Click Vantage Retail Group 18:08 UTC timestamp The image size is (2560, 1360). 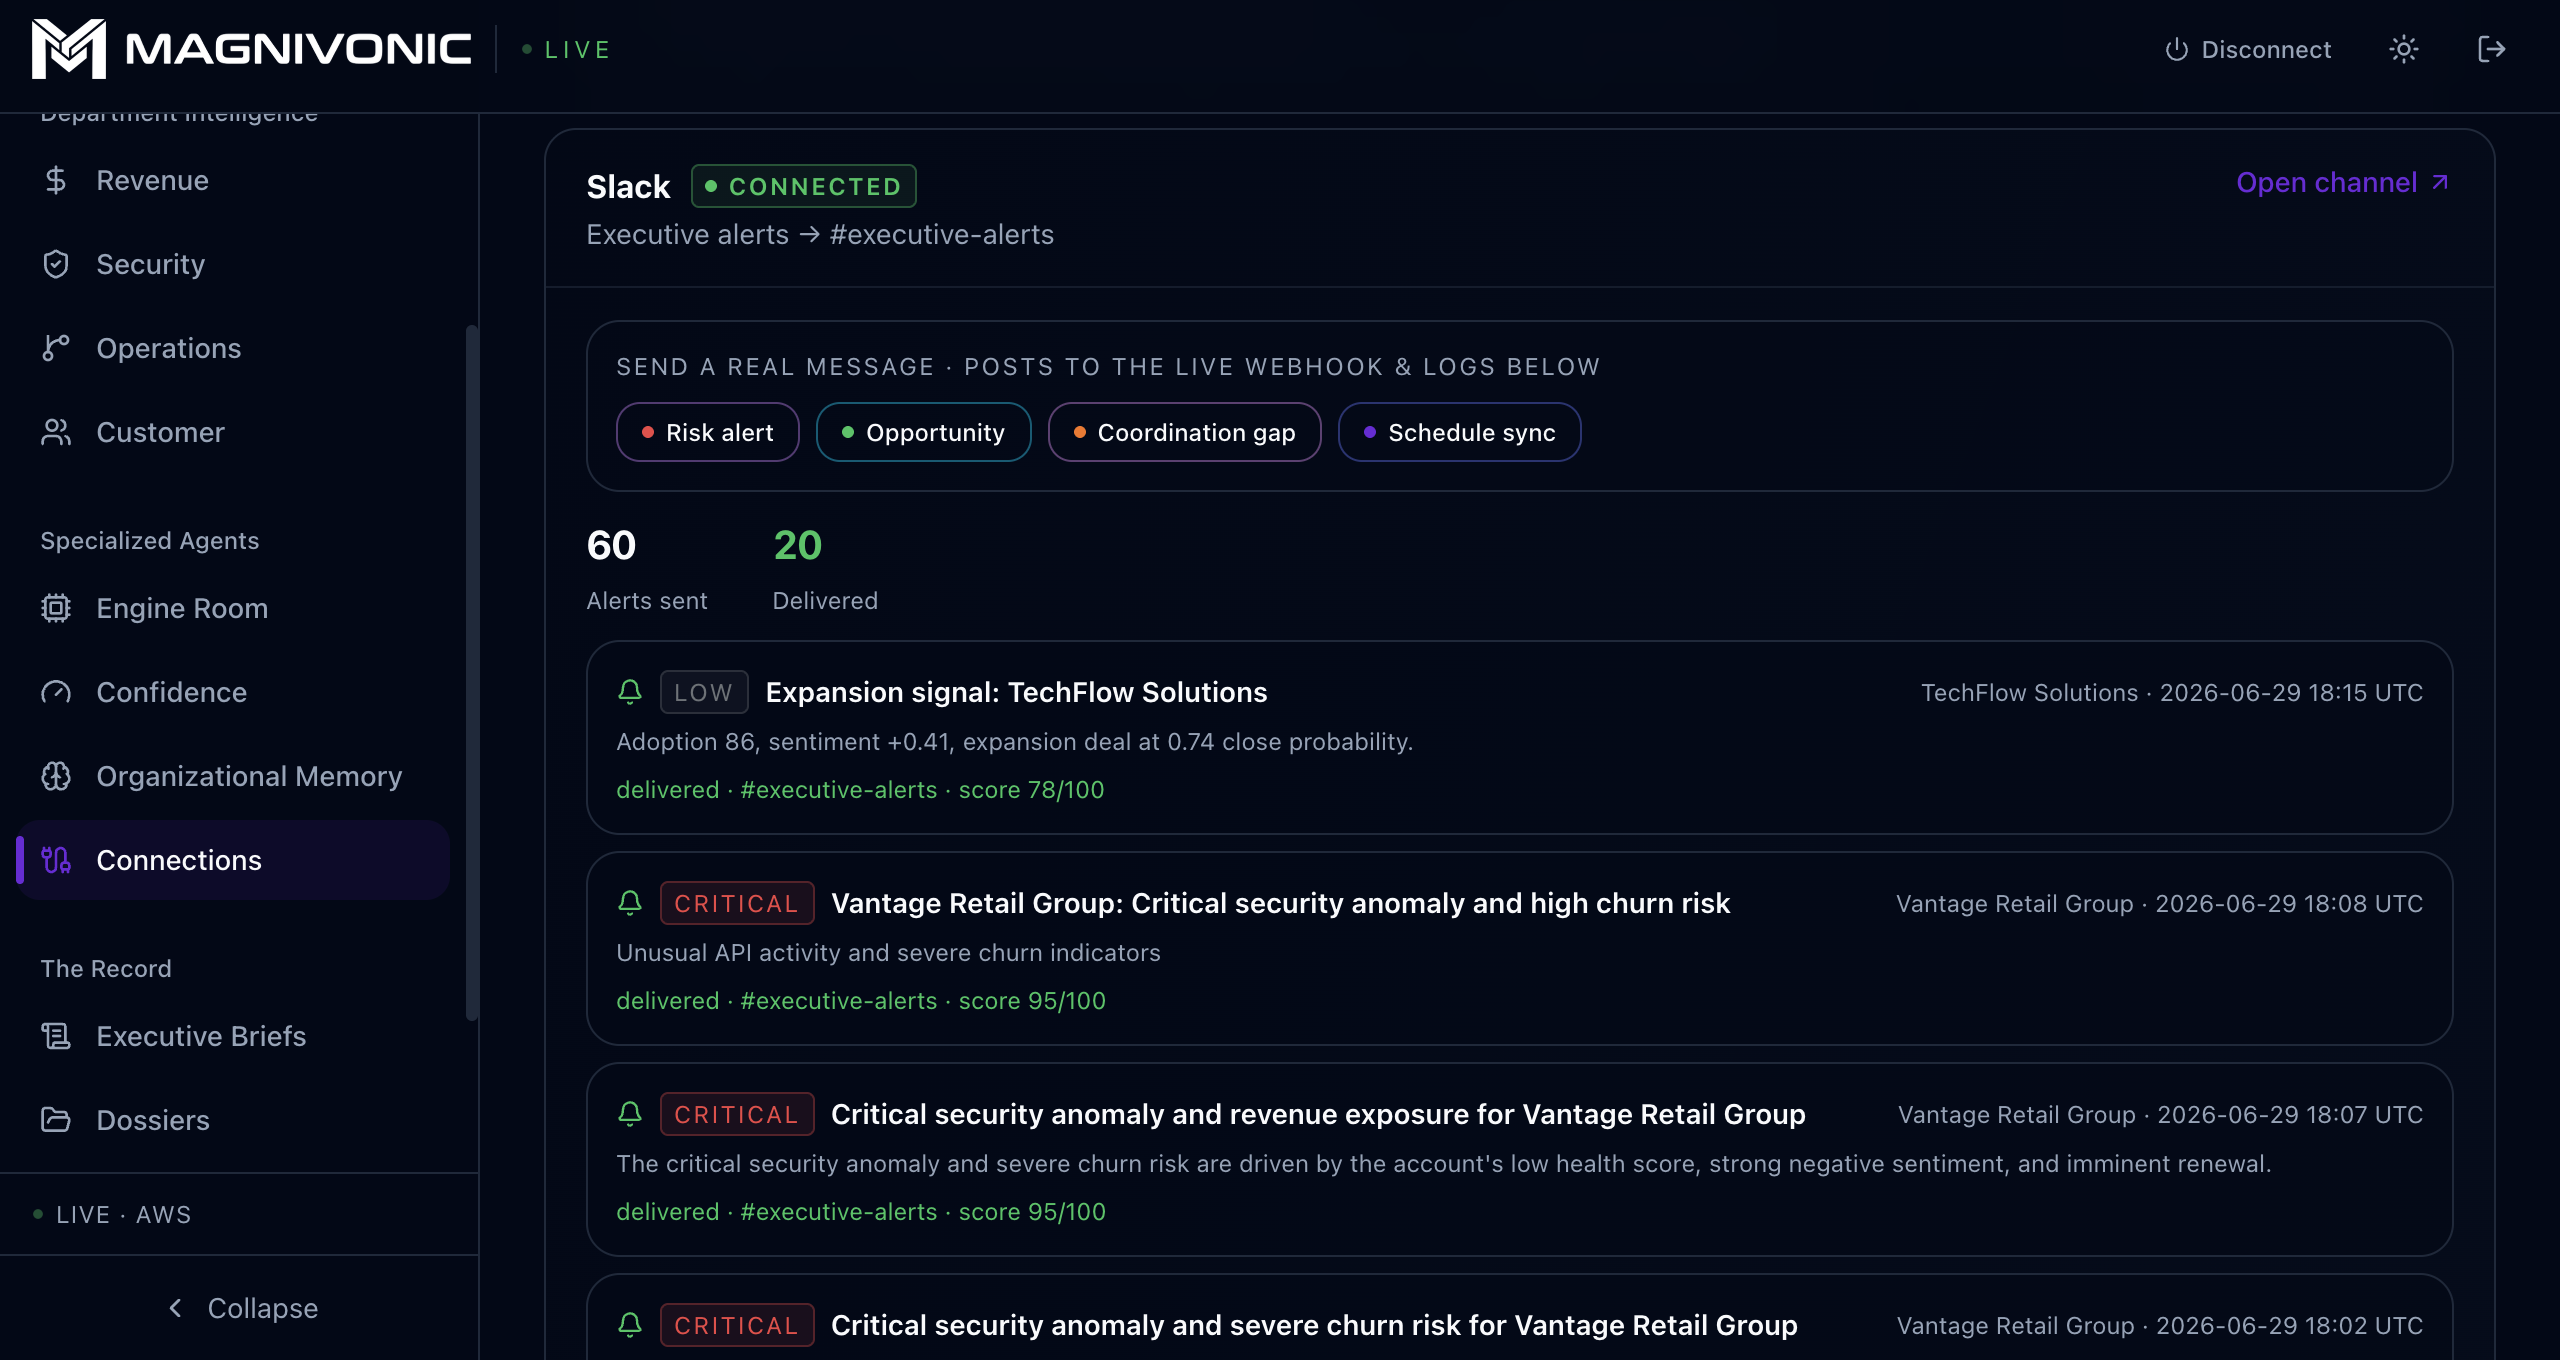point(2160,903)
